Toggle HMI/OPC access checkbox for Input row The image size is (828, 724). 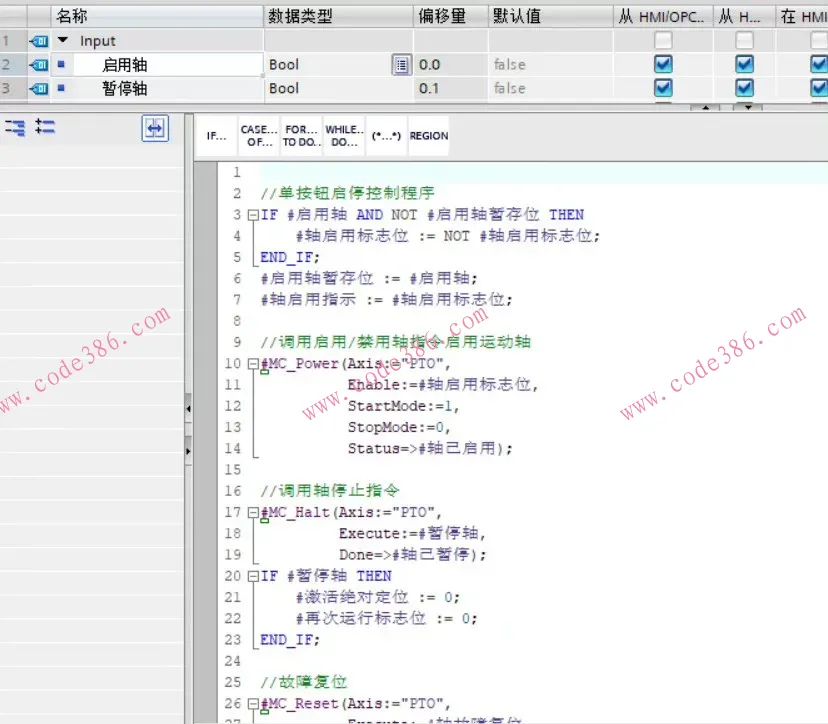point(663,40)
